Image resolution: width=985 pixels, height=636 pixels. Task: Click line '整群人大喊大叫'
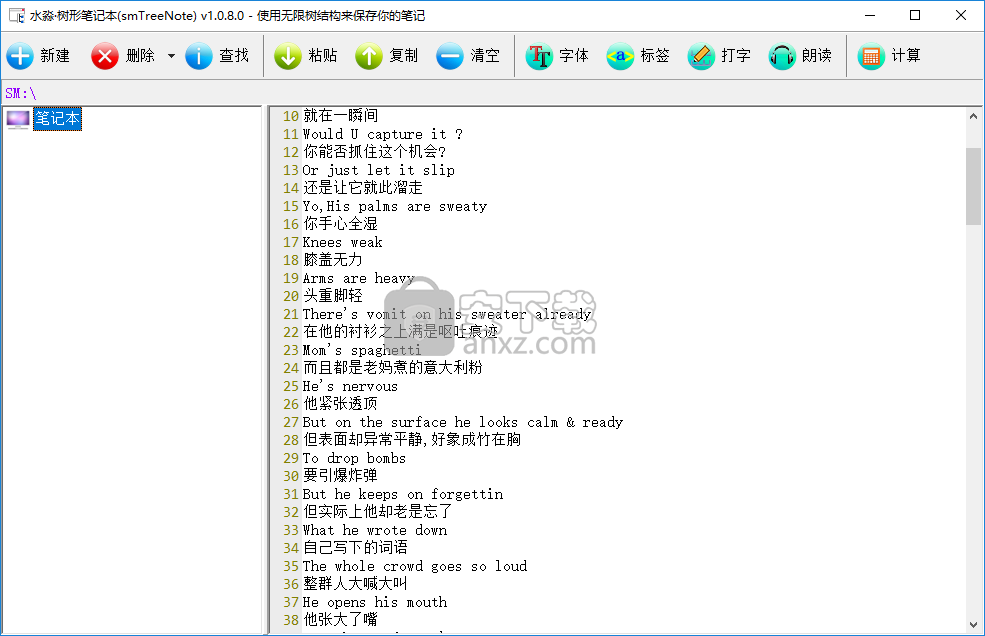coord(355,584)
